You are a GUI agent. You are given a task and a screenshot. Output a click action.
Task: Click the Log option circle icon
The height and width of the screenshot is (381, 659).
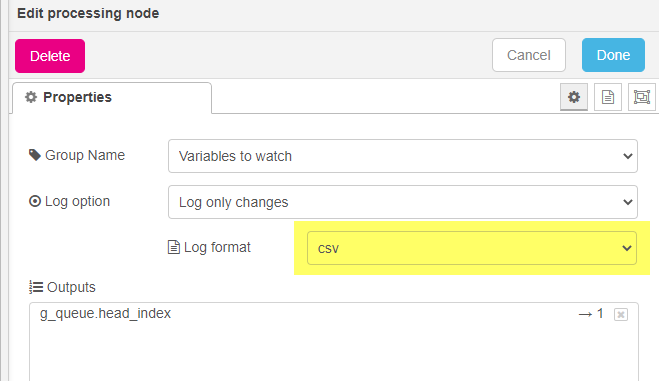[x=34, y=201]
